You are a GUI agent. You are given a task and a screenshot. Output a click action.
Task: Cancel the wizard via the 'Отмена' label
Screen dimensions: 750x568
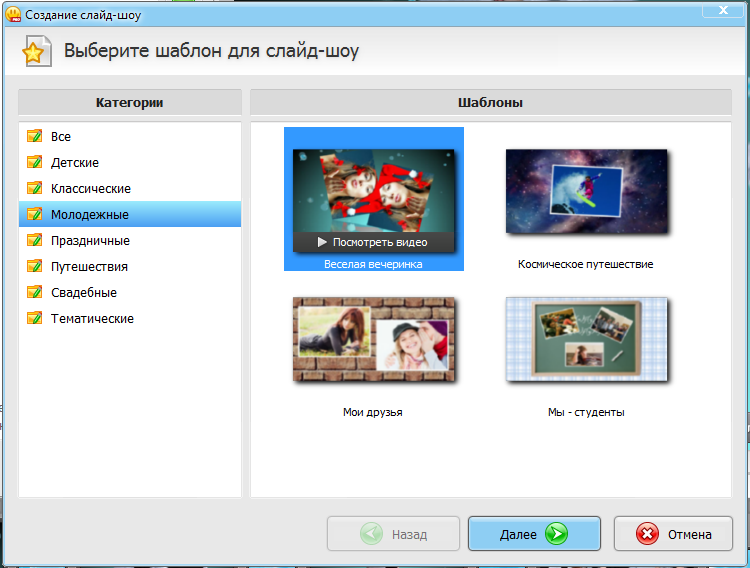690,534
